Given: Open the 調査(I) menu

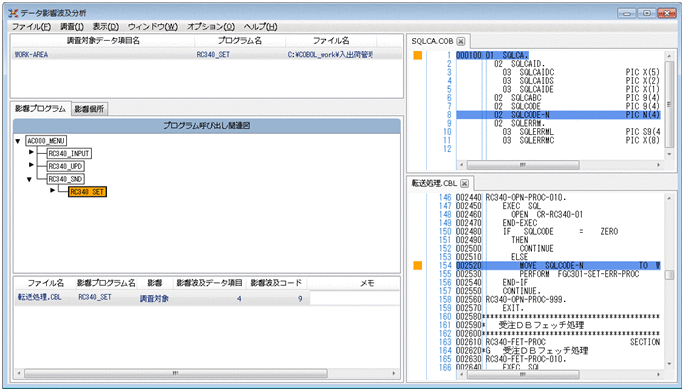Looking at the screenshot, I should click(72, 27).
